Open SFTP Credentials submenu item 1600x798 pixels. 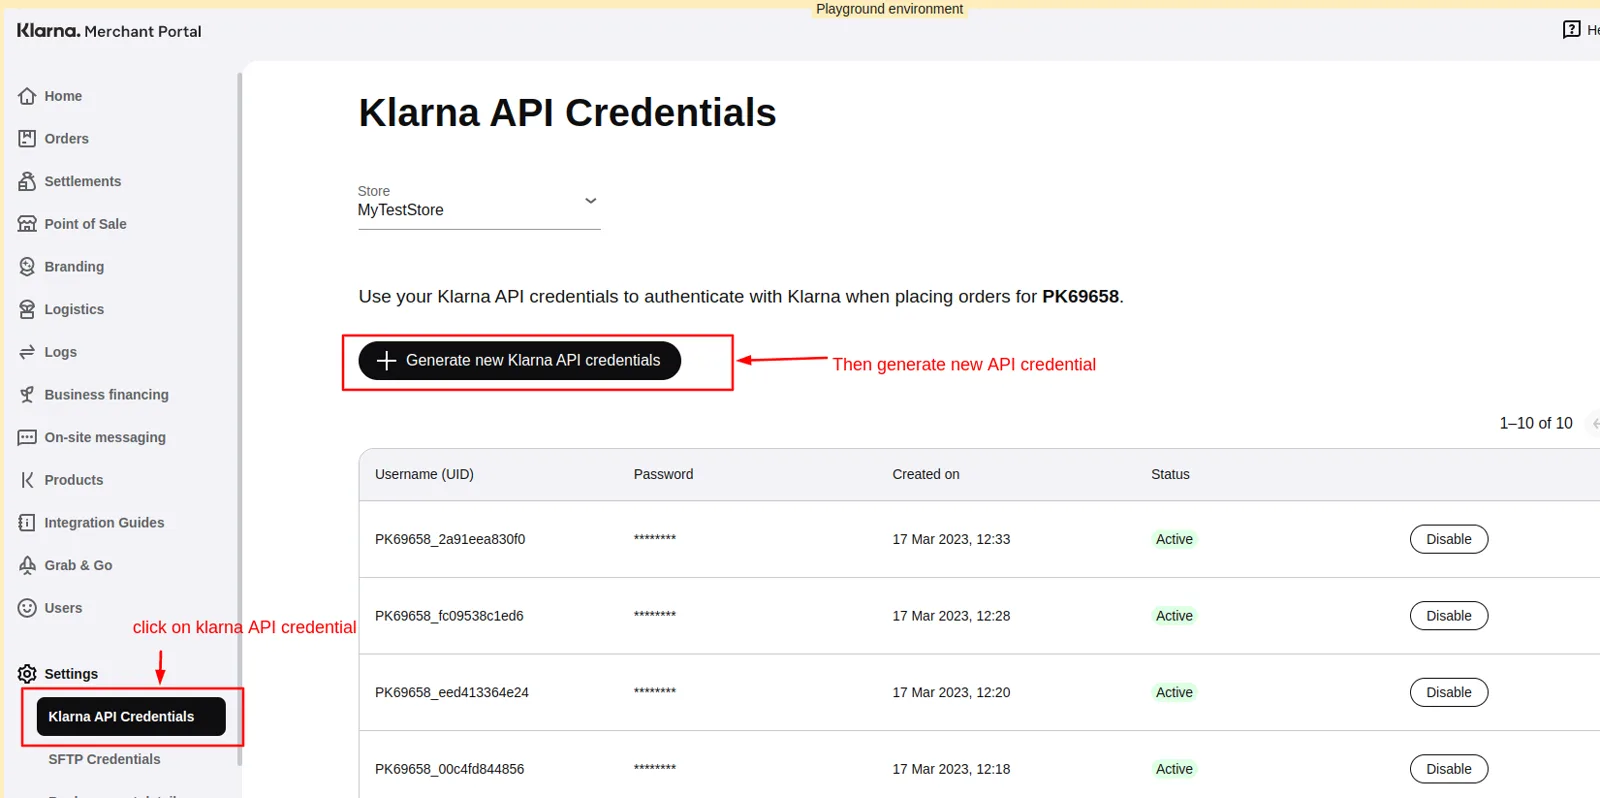click(x=104, y=759)
